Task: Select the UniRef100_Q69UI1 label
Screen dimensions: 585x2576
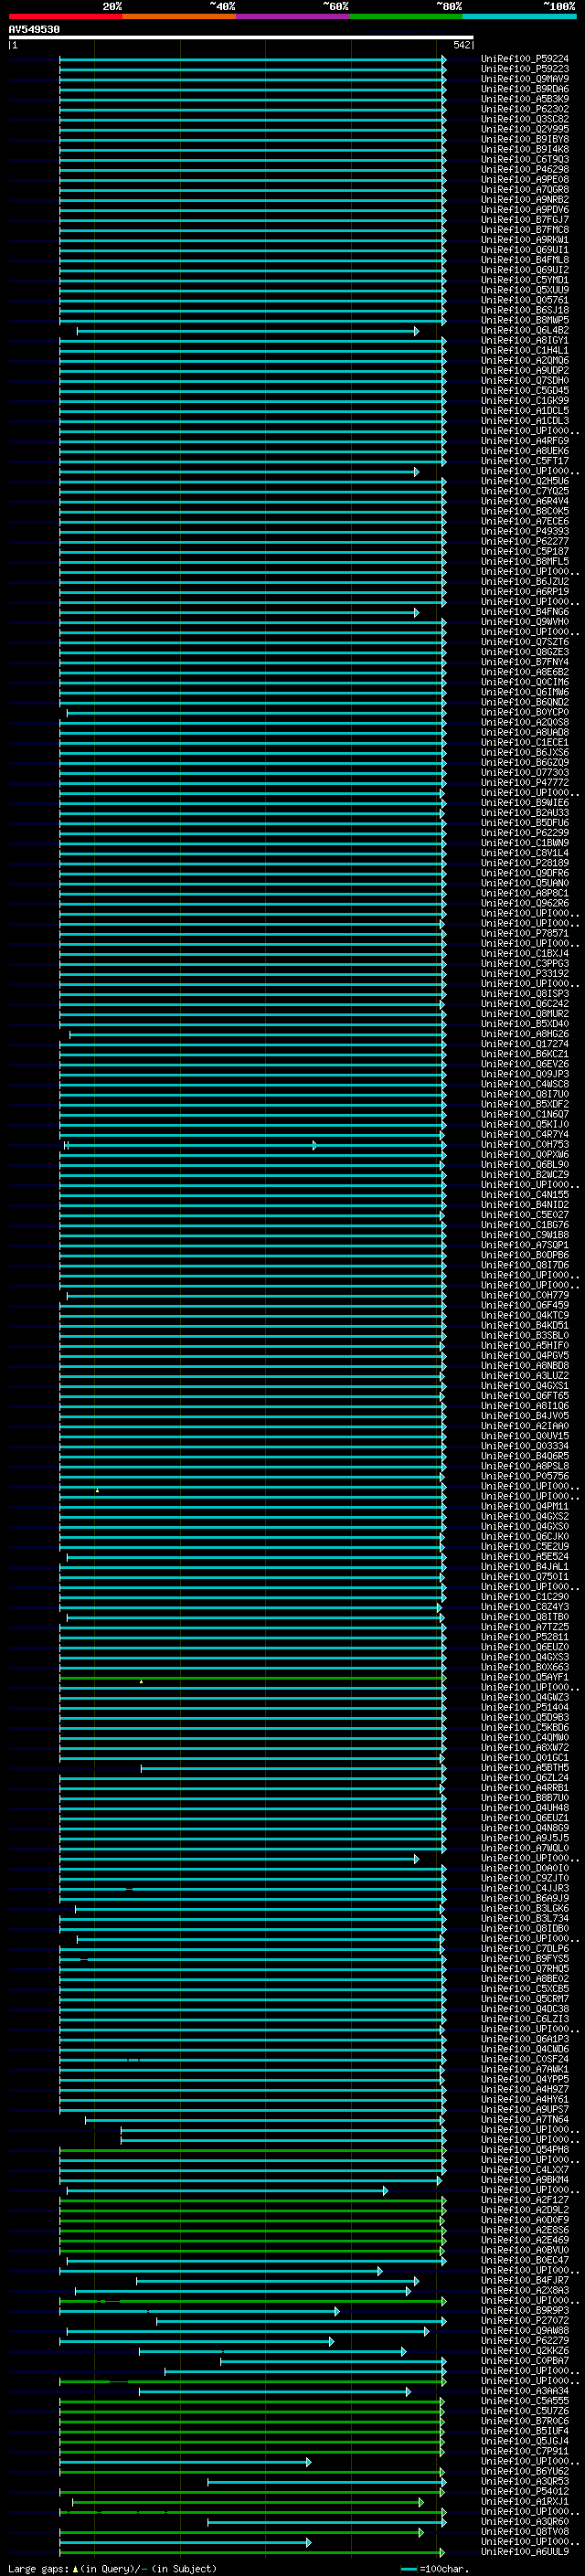Action: point(525,250)
